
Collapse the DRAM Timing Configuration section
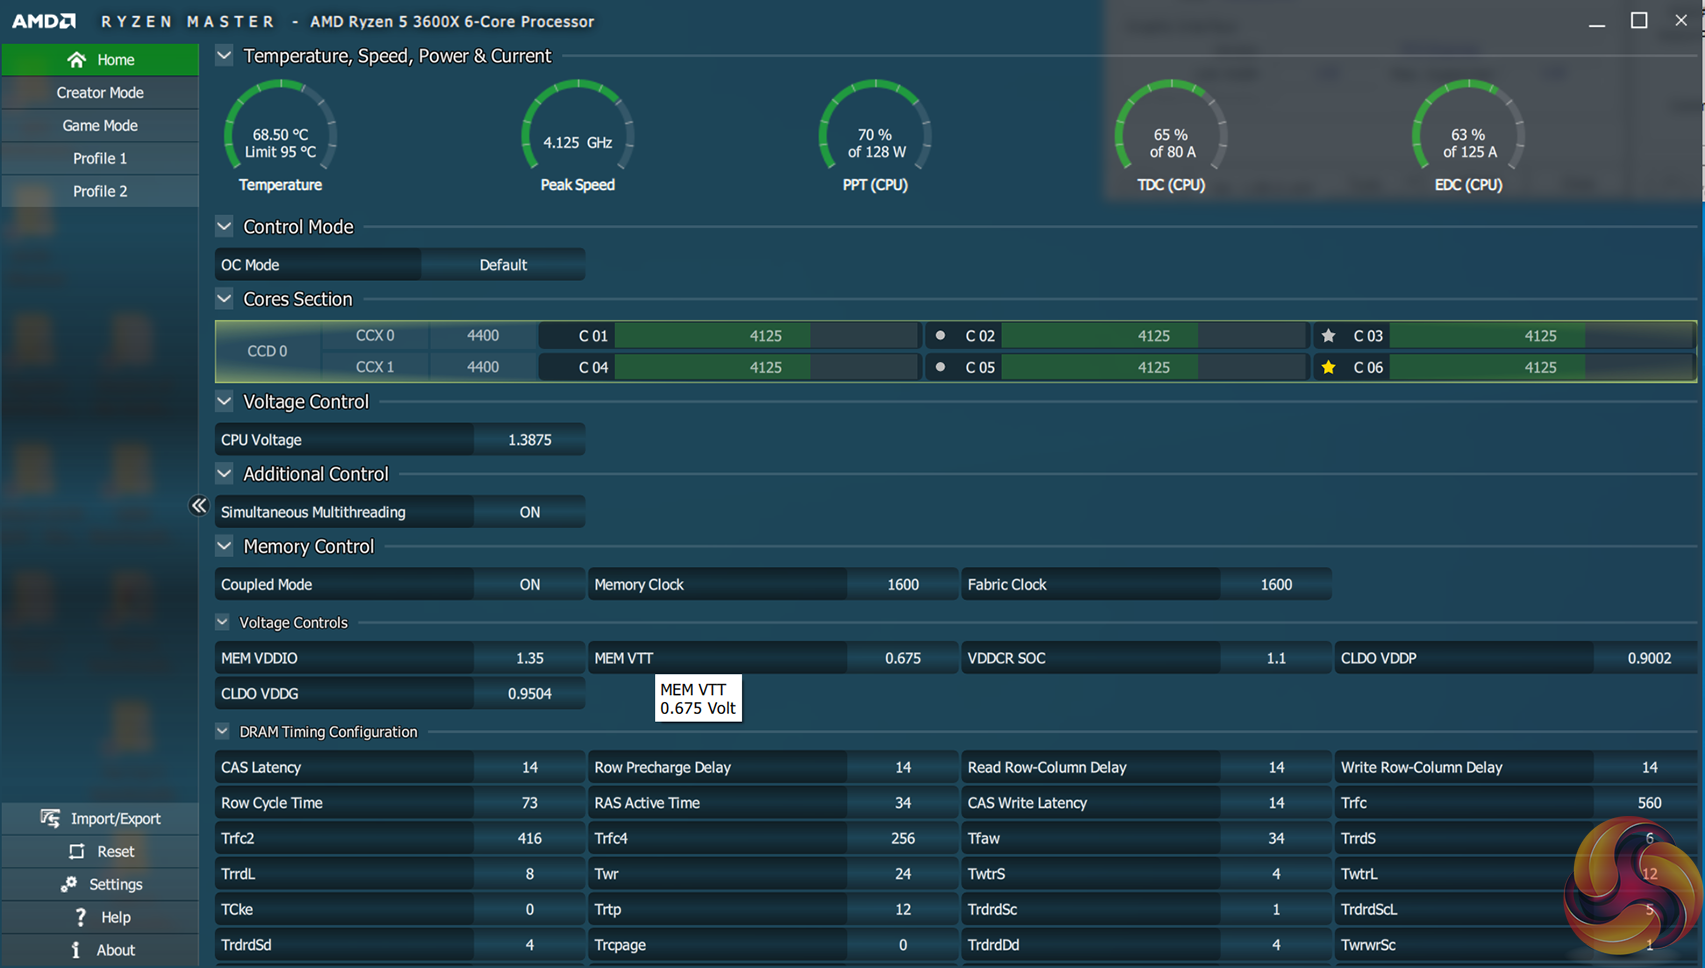[222, 731]
